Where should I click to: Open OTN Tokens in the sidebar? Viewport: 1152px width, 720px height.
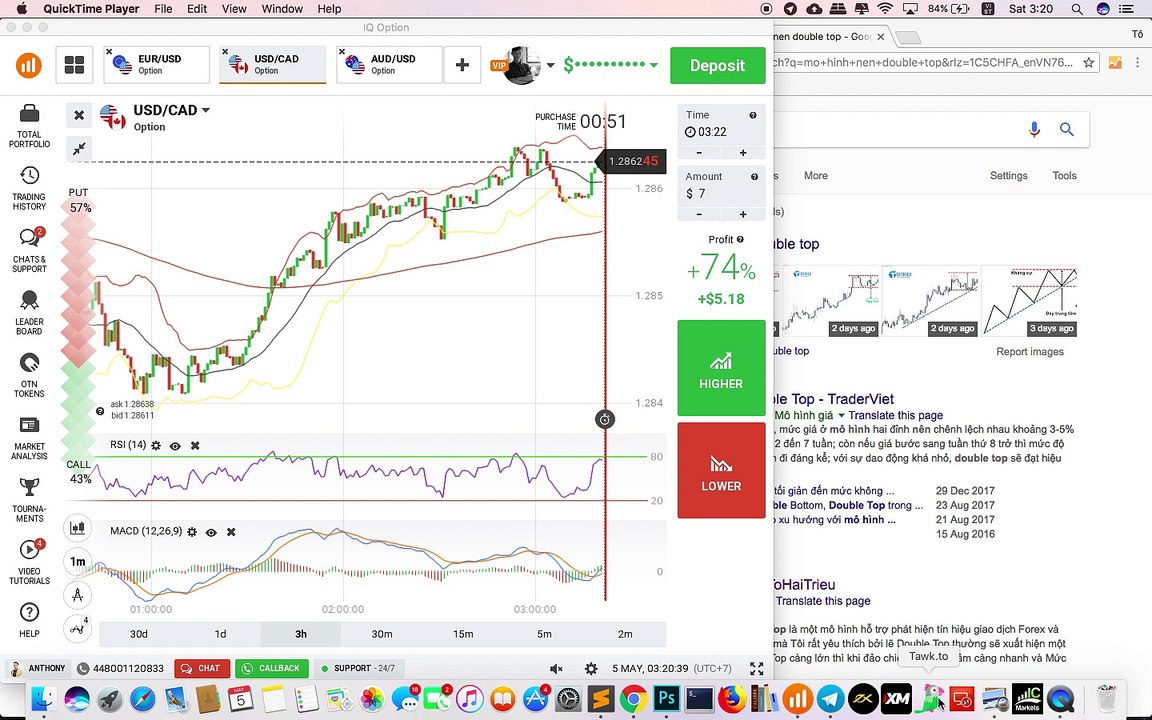point(29,375)
